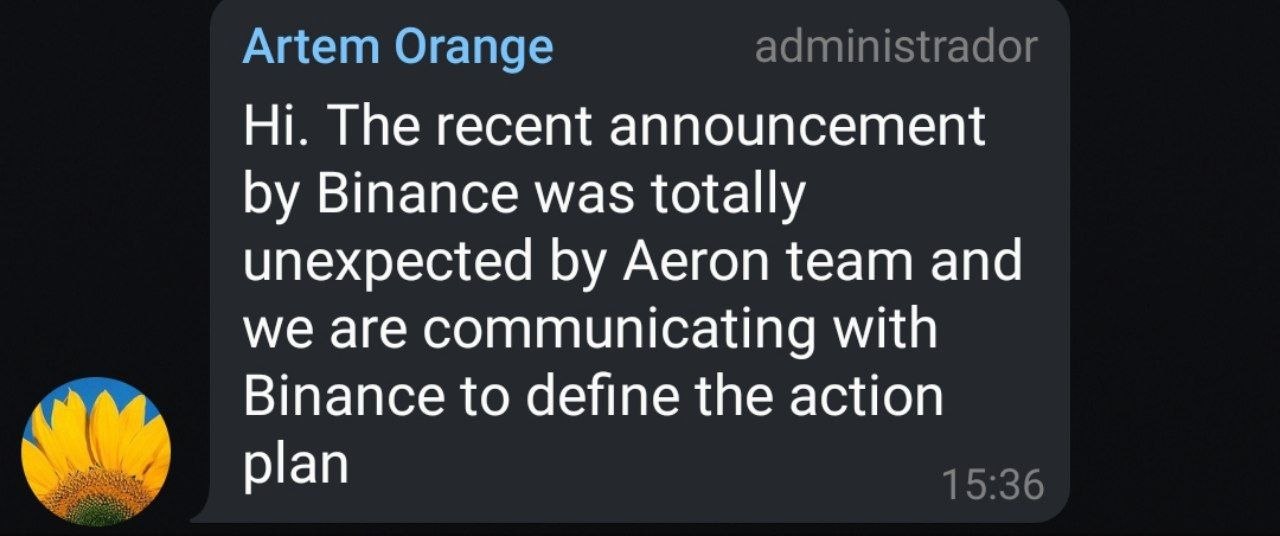Select the word totally
This screenshot has width=1280, height=536.
click(x=728, y=194)
